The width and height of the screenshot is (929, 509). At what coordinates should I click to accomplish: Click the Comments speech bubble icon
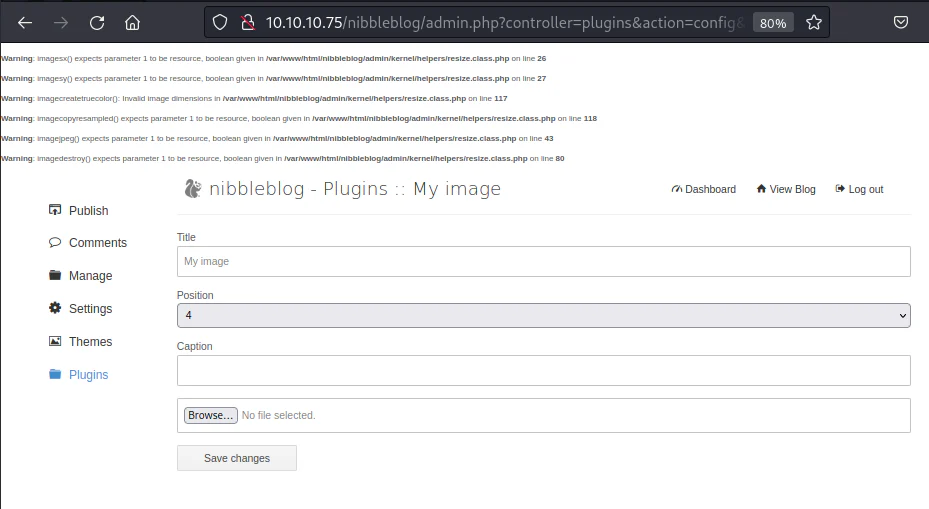point(55,242)
